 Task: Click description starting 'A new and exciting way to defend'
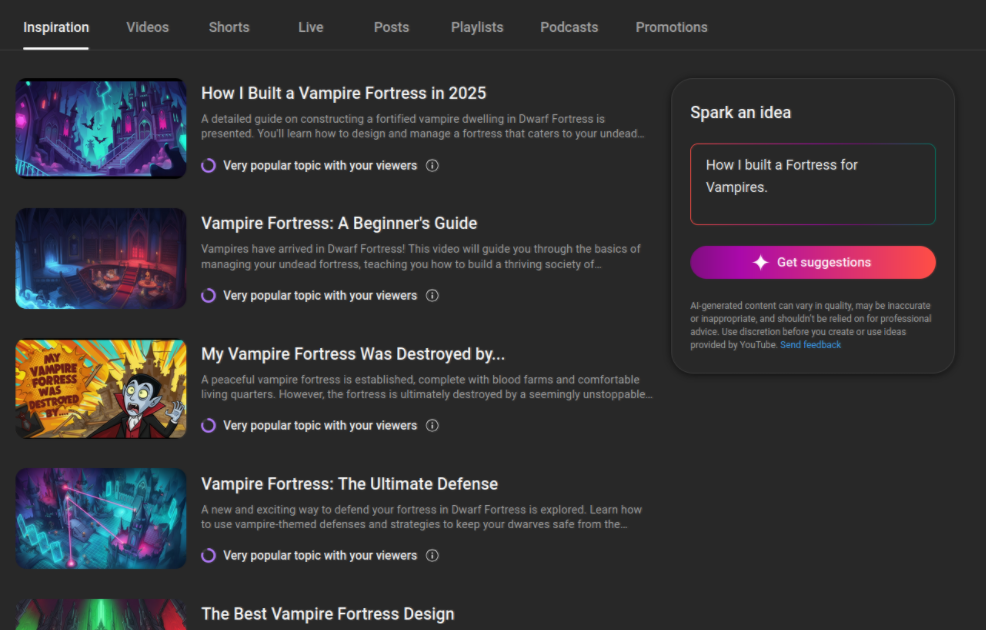pos(421,517)
